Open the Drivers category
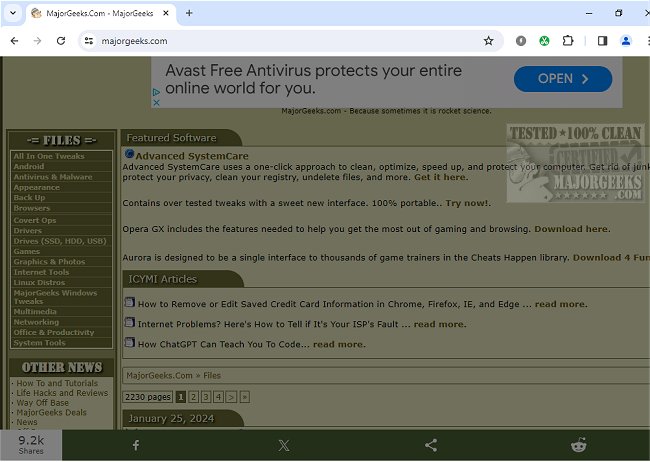 coord(27,231)
